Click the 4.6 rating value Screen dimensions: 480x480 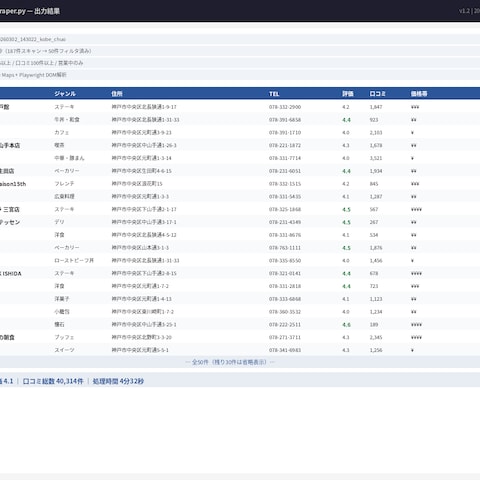[x=346, y=325]
